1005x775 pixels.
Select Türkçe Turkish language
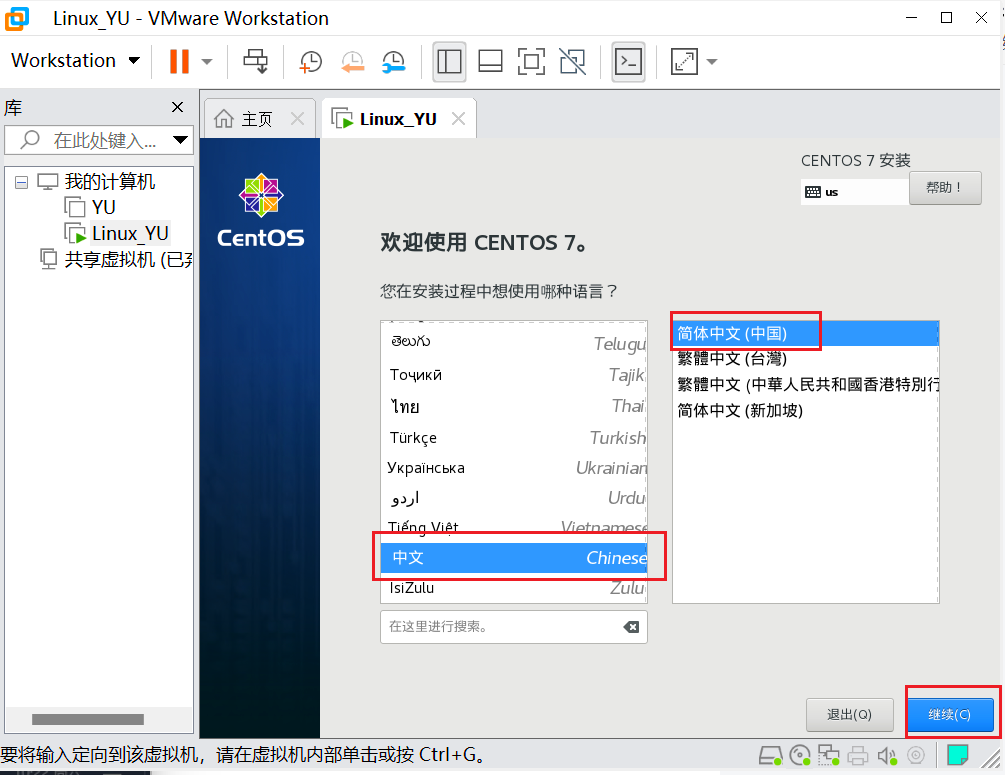(x=514, y=437)
